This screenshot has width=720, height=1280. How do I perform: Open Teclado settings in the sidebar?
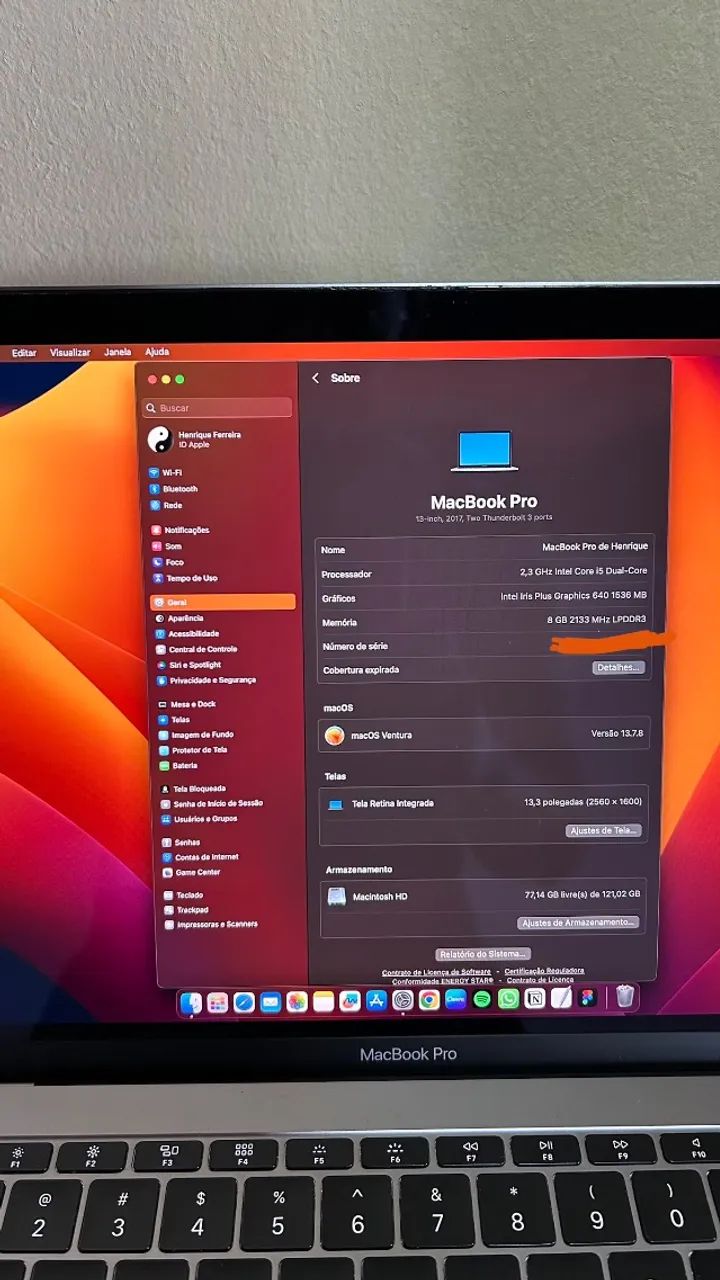pyautogui.click(x=183, y=895)
